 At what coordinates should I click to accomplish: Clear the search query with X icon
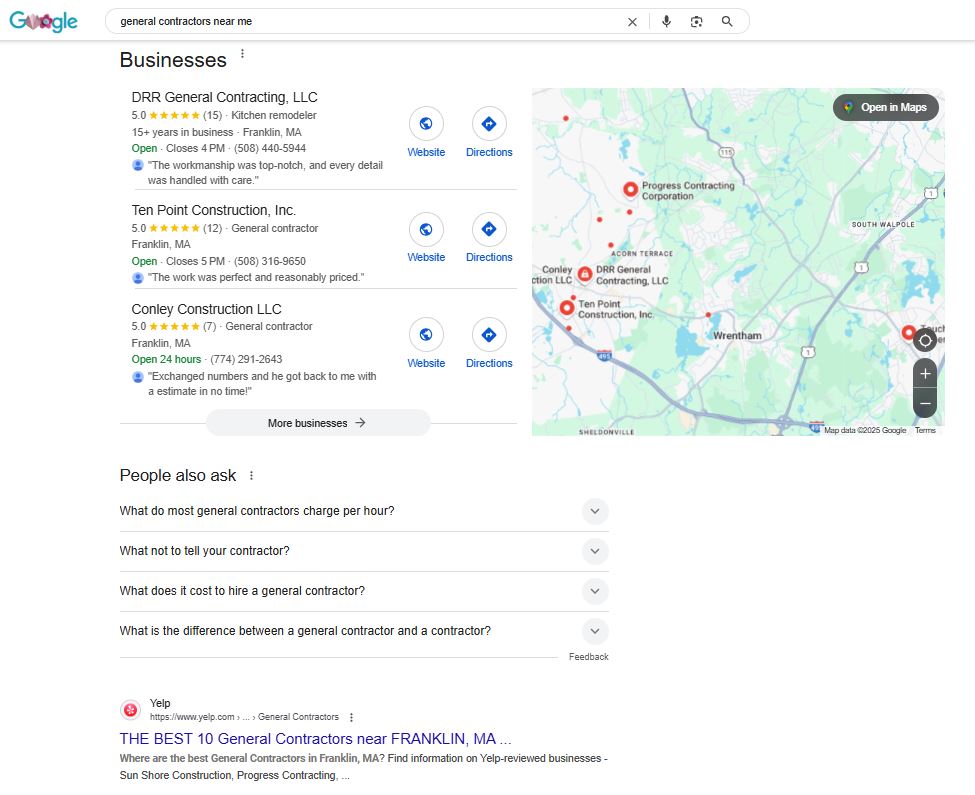tap(632, 22)
